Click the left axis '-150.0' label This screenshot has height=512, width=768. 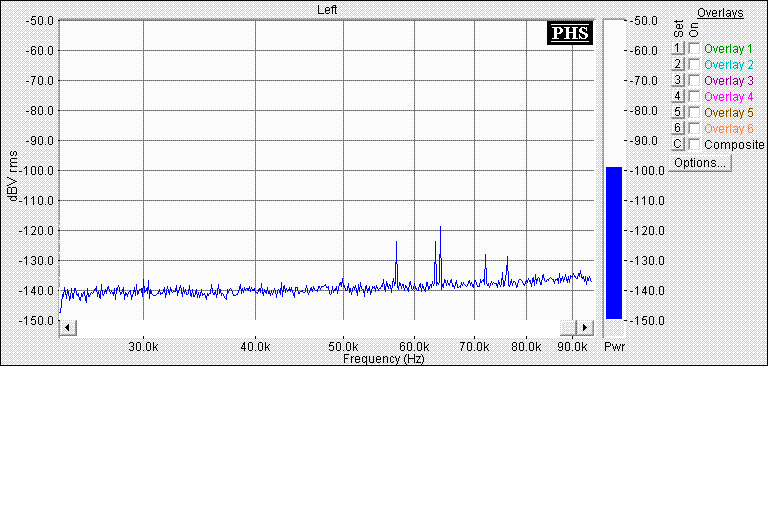36,320
